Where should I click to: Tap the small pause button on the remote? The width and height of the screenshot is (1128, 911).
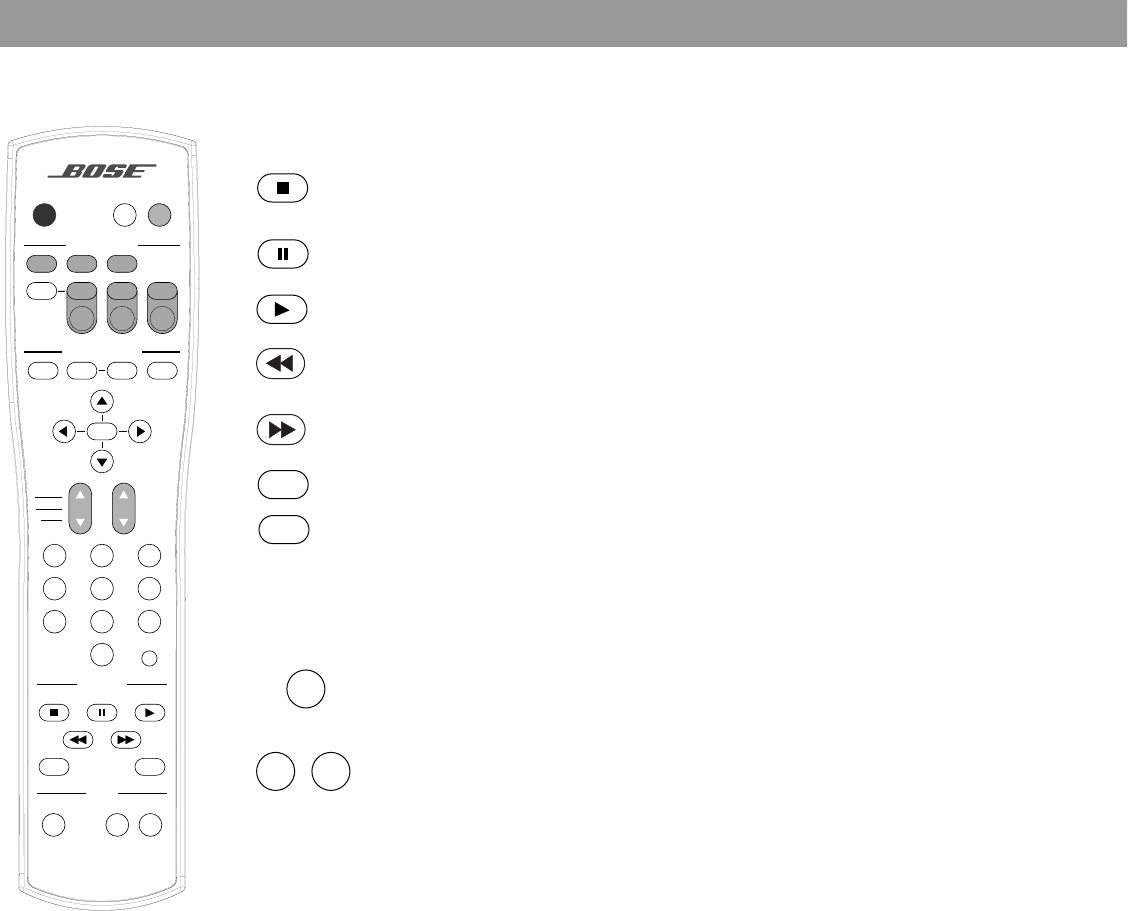(101, 712)
